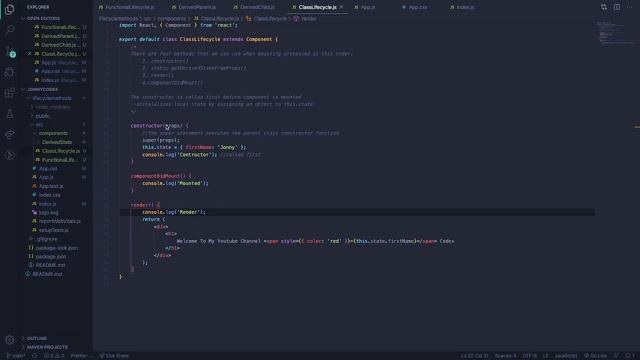
Task: Open DerivedChild.js from Open Editors list
Action: [x=60, y=45]
